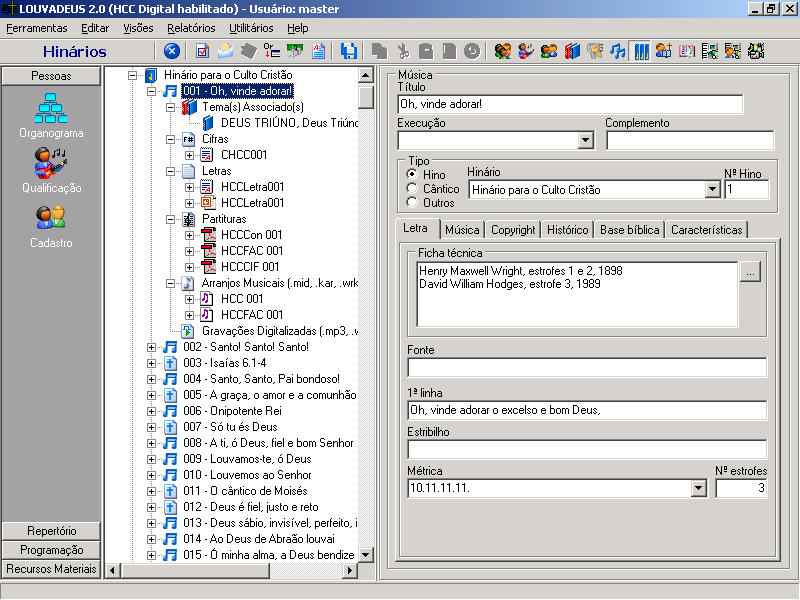This screenshot has width=800, height=600.
Task: Click the blue round X close icon in toolbar
Action: [172, 51]
